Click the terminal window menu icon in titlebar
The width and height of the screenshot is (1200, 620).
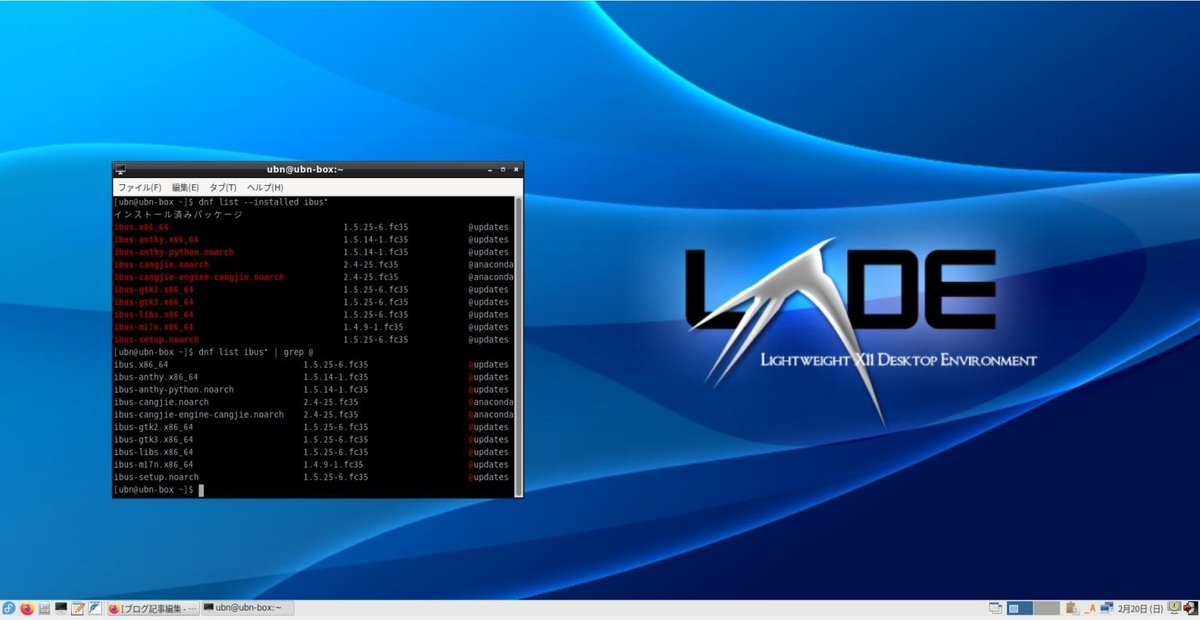(120, 170)
